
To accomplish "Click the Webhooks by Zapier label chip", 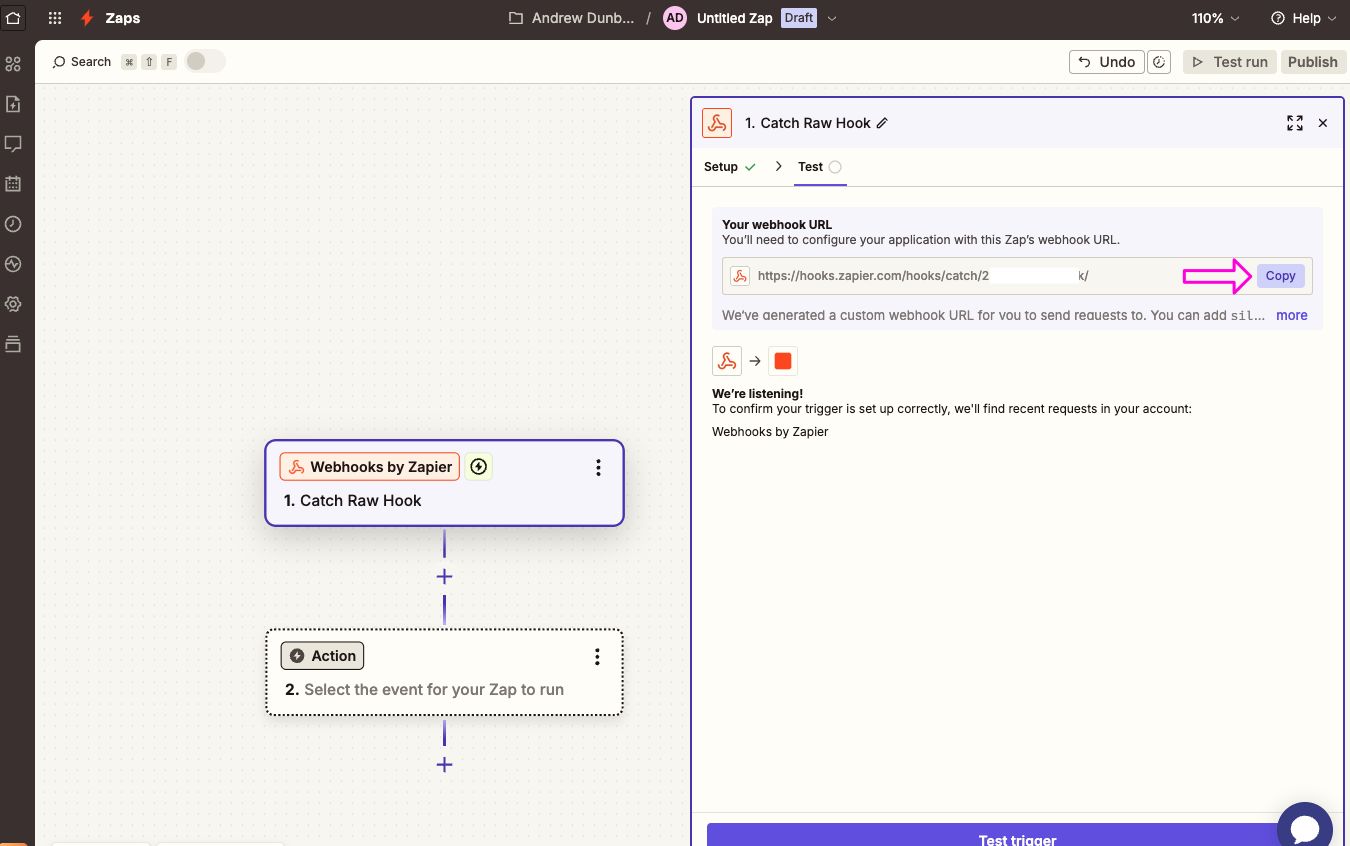I will (x=370, y=467).
